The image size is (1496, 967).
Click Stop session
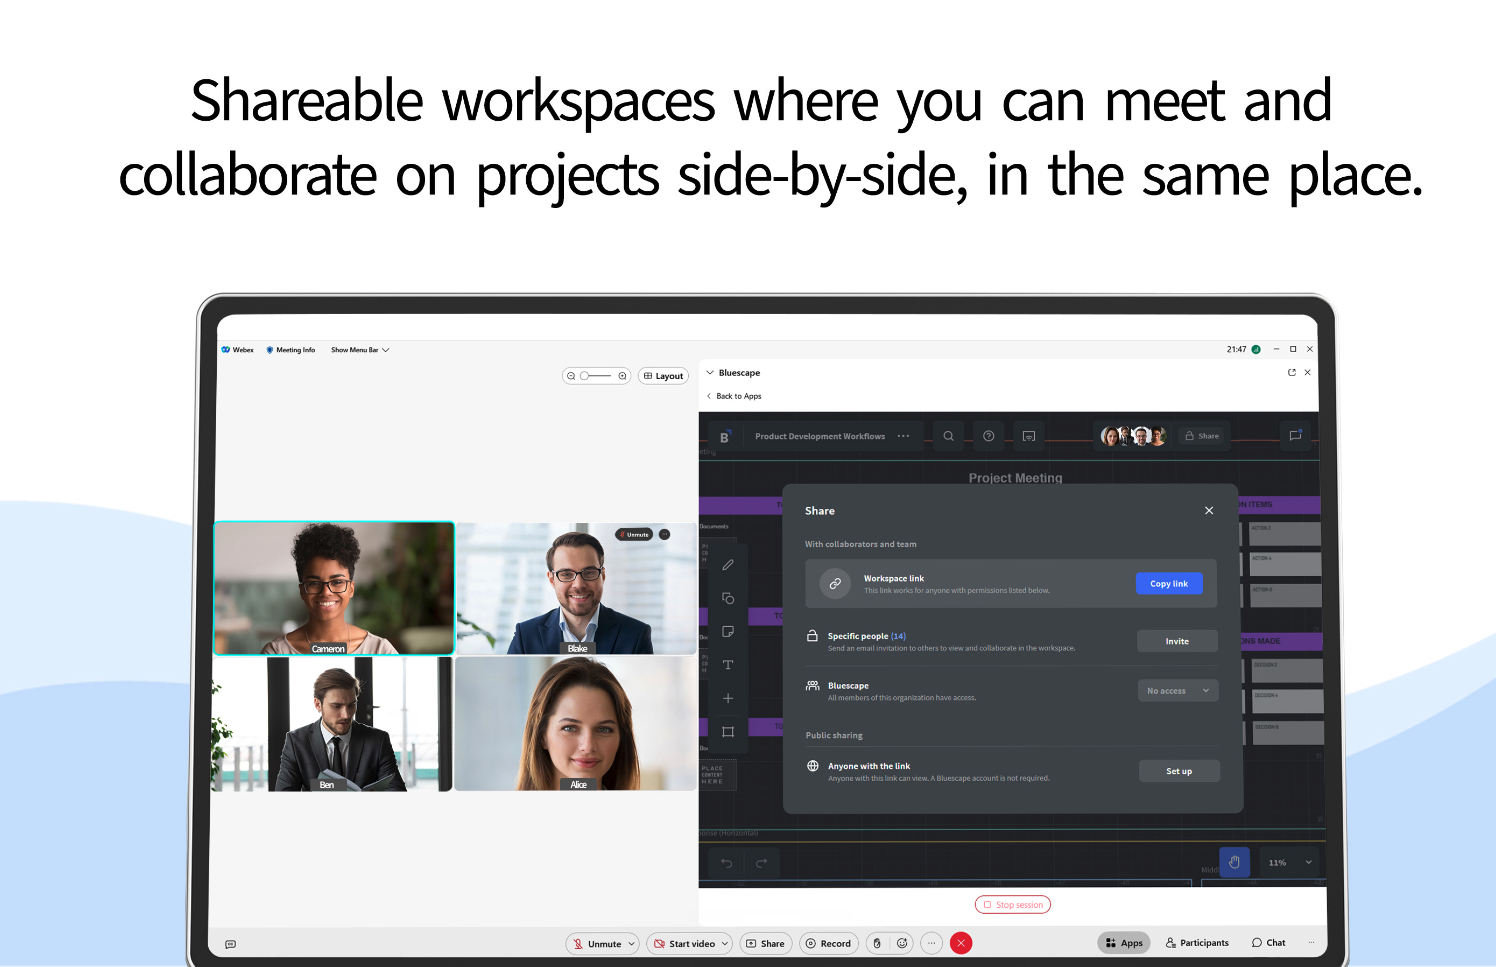point(1013,904)
